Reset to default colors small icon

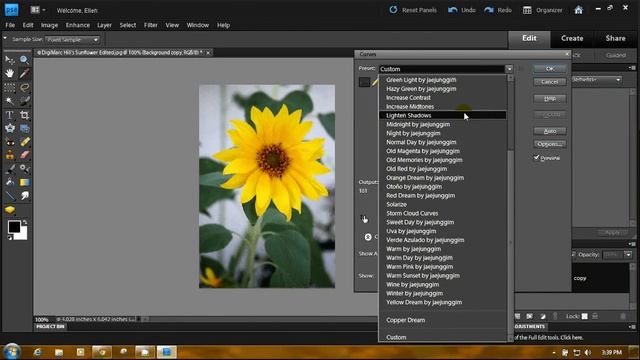10,238
